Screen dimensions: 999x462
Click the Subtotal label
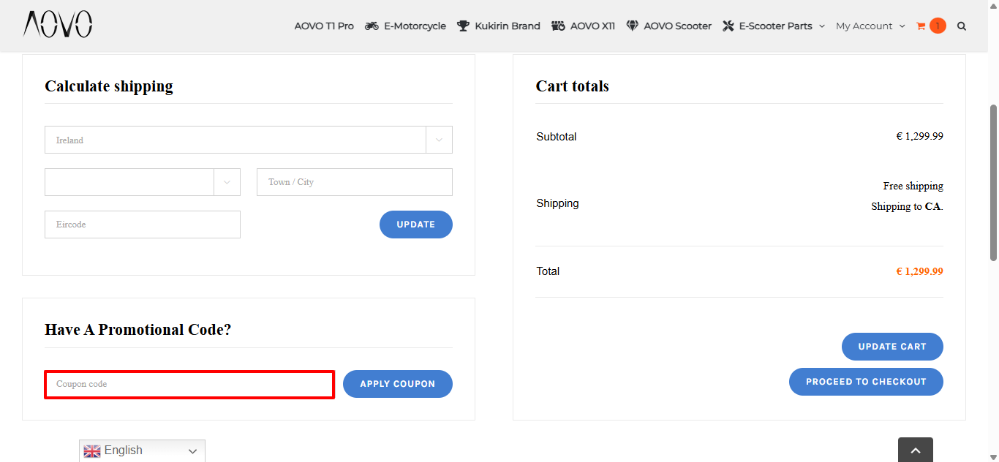[556, 136]
